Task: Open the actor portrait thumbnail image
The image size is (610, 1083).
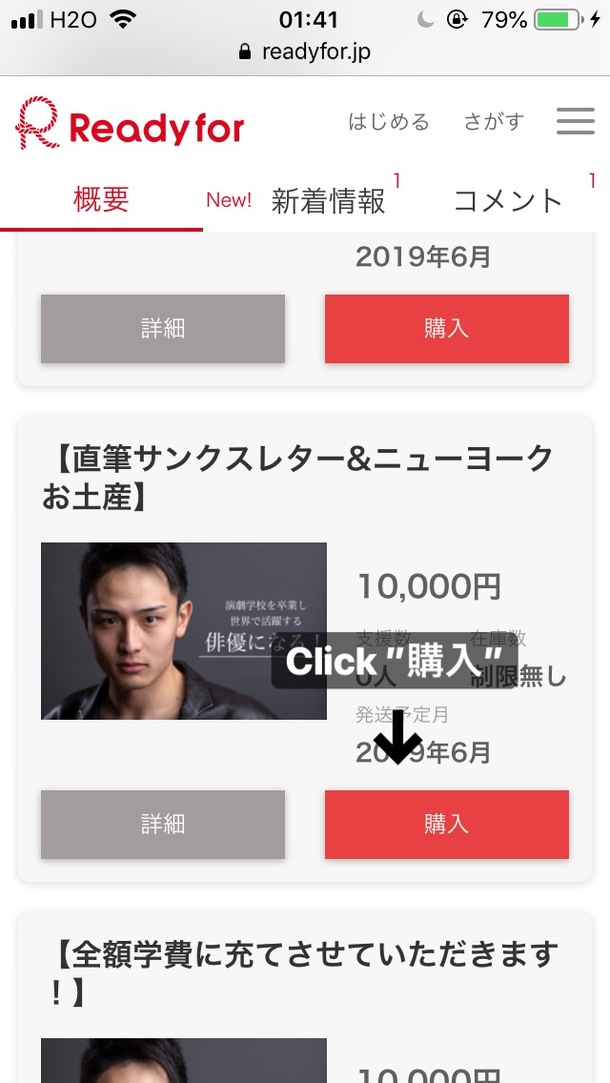Action: [184, 631]
